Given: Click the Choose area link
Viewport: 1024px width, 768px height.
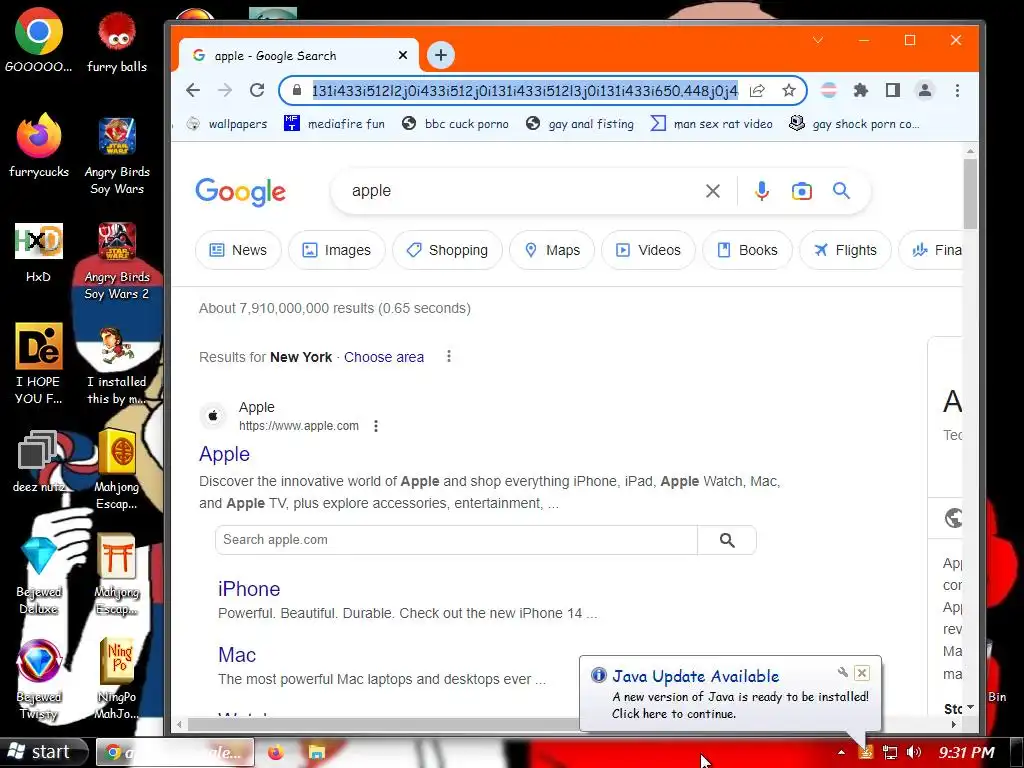Looking at the screenshot, I should 384,357.
